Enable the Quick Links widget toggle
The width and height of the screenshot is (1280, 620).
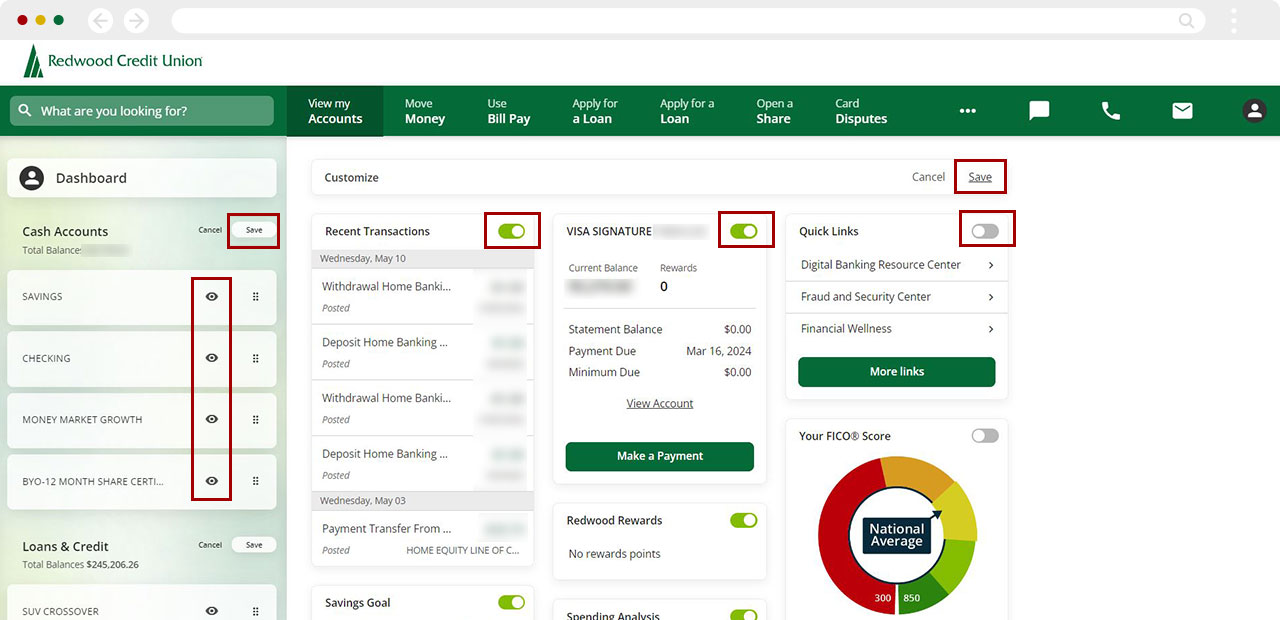[985, 231]
